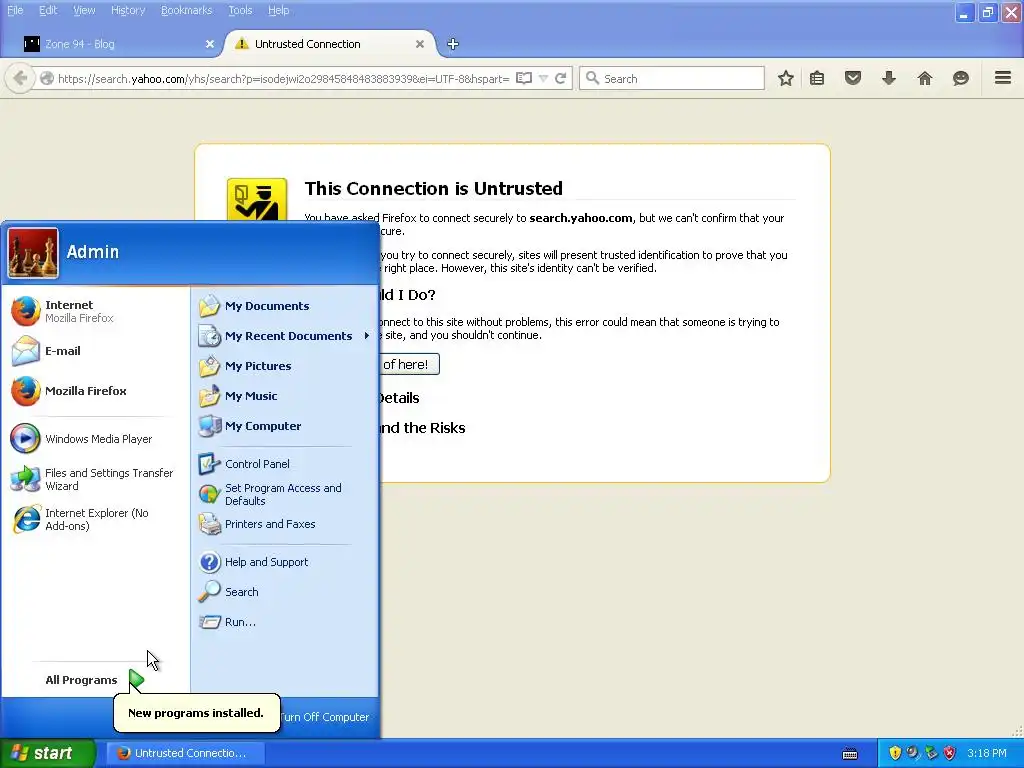Open the View menu
Screen dimensions: 1024x768
tap(84, 10)
